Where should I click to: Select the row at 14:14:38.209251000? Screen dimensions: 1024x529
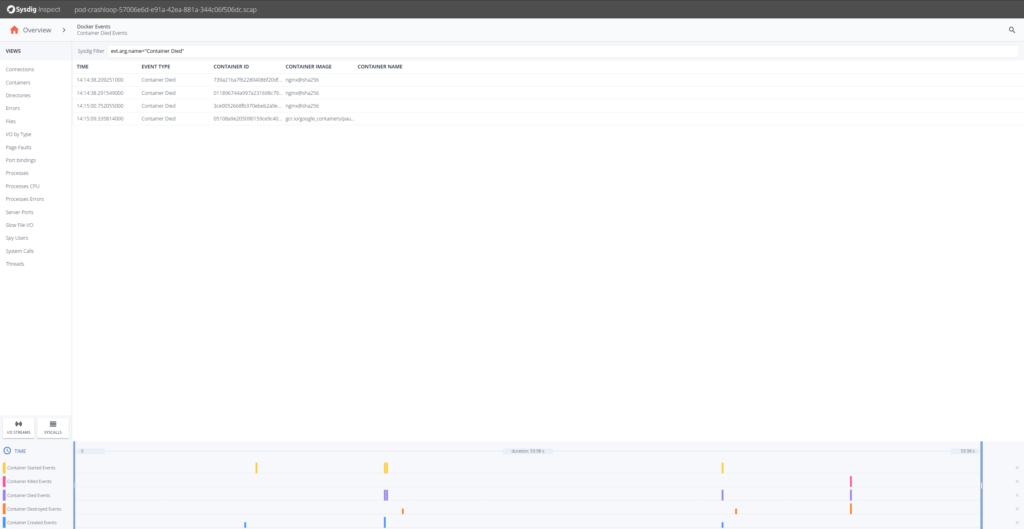tap(547, 80)
